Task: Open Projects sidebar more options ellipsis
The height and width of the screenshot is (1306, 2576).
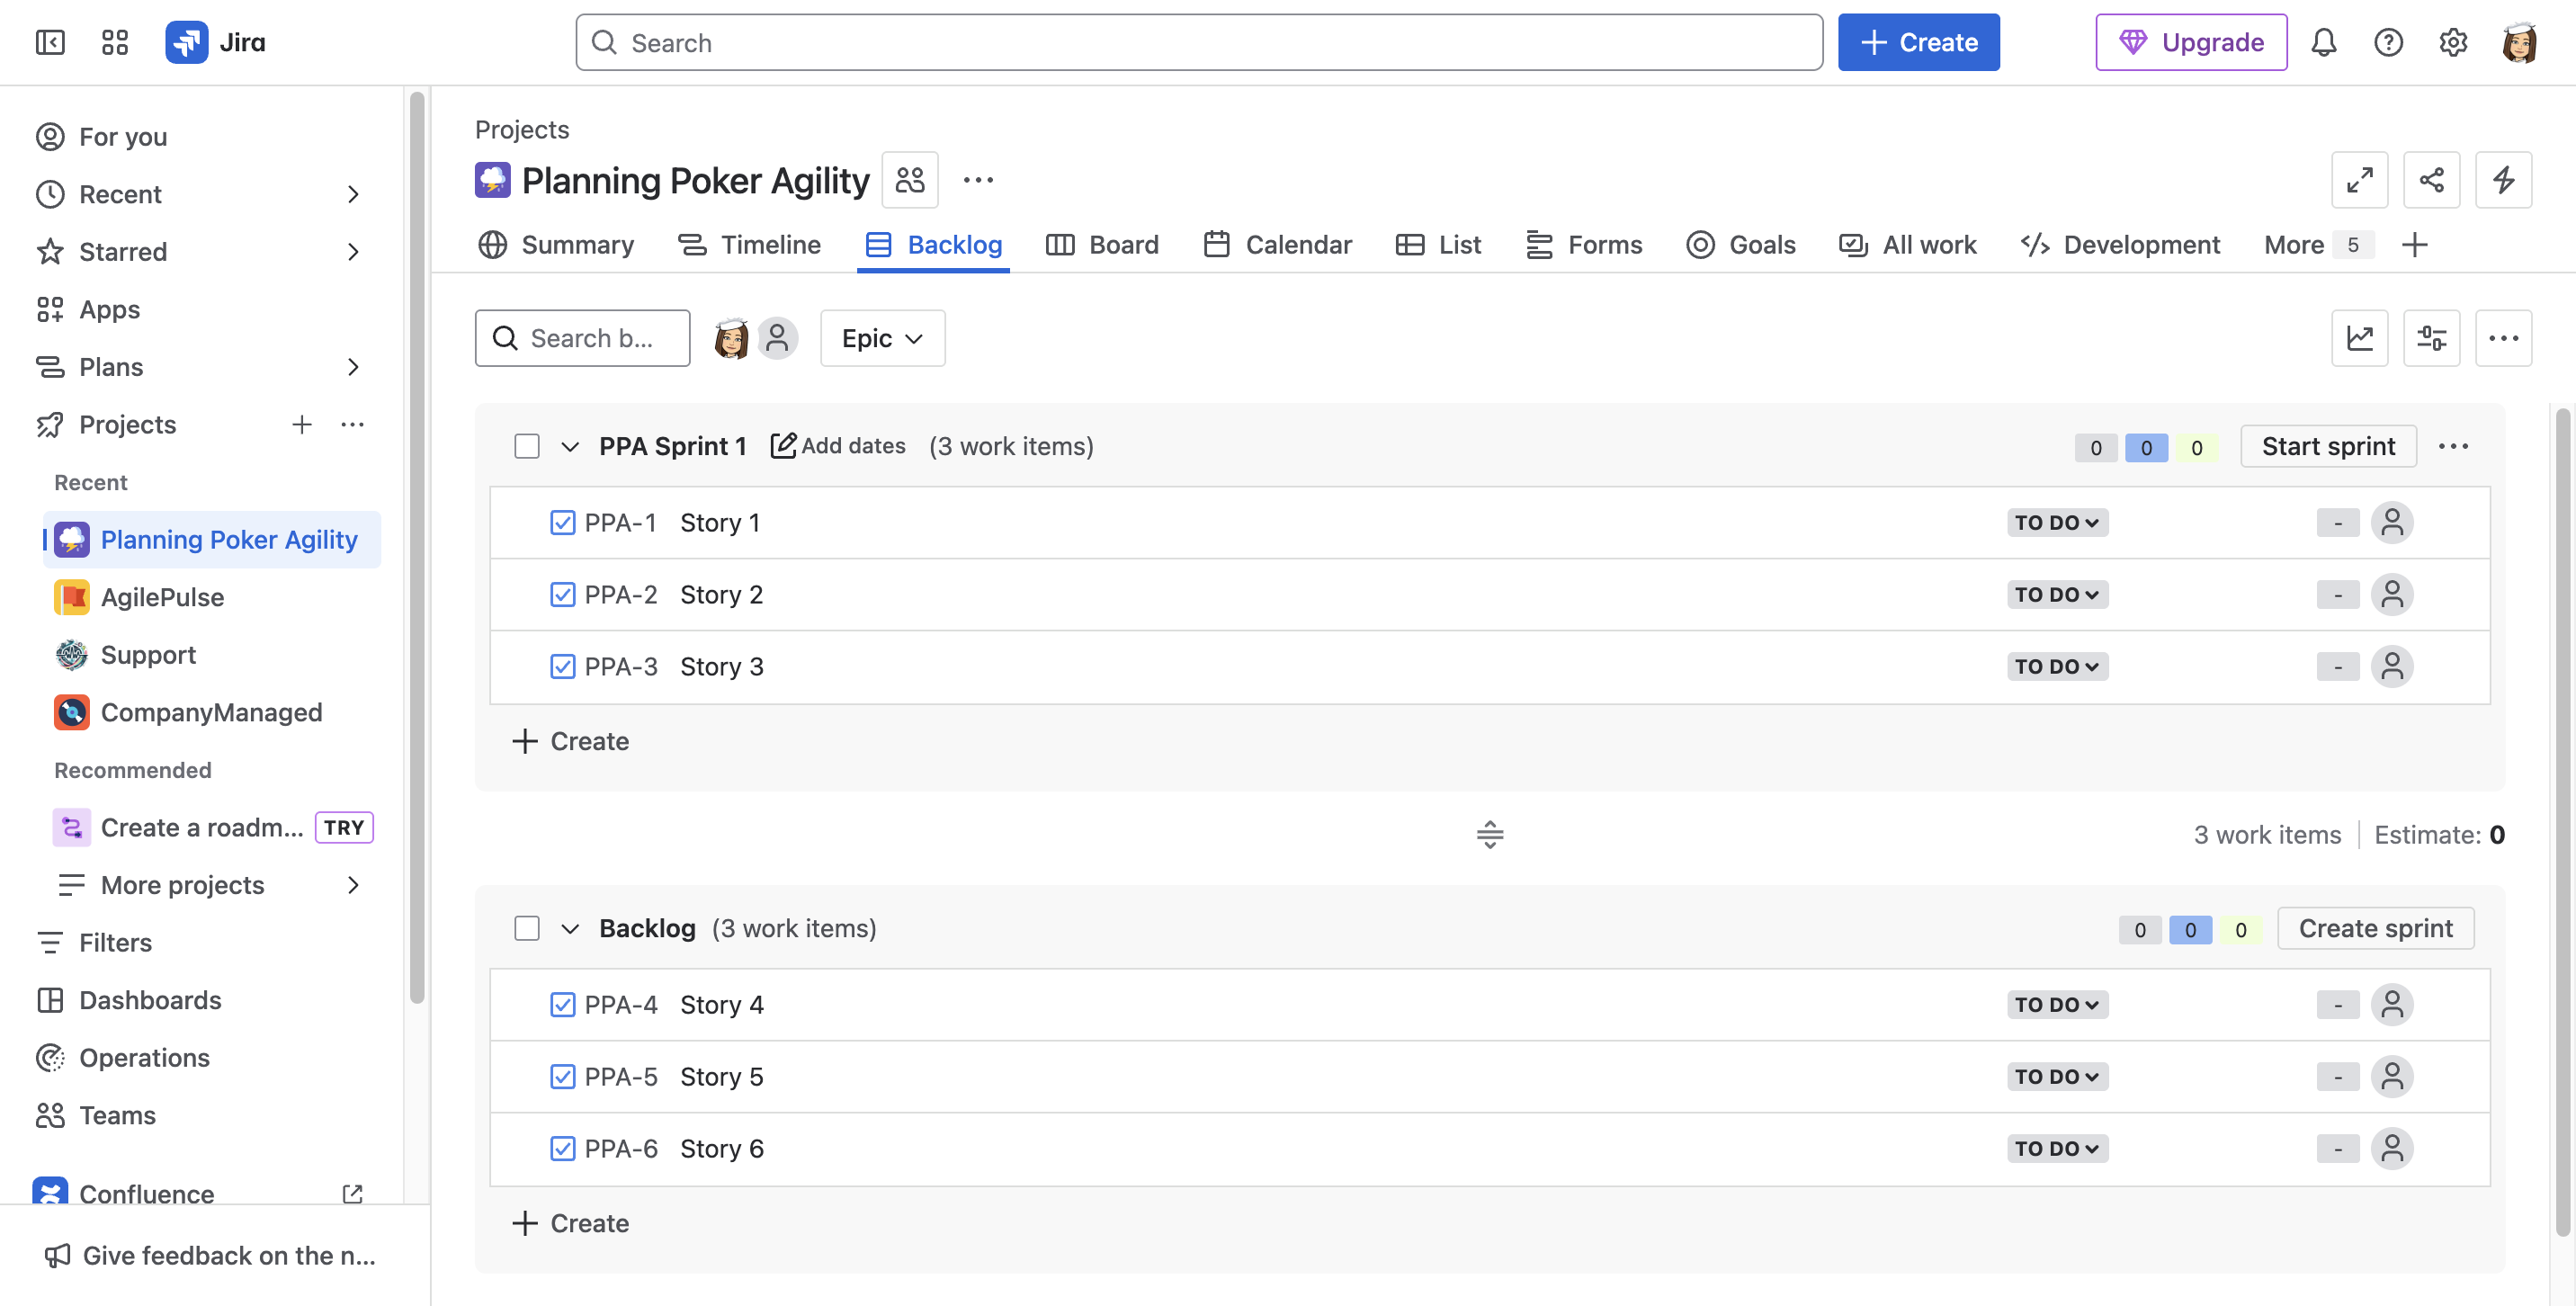Action: click(x=352, y=425)
